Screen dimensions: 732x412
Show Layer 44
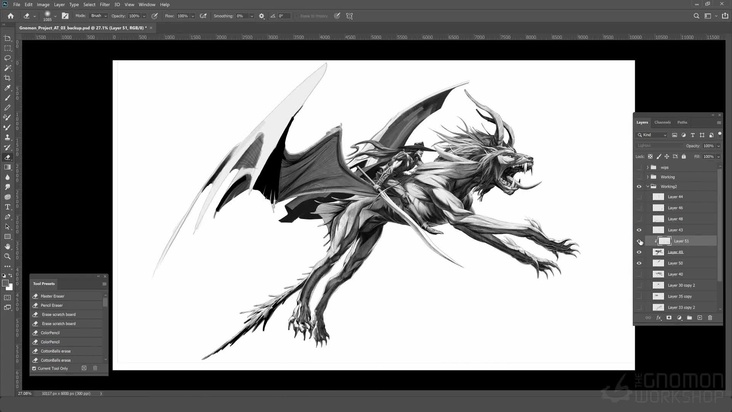[639, 197]
